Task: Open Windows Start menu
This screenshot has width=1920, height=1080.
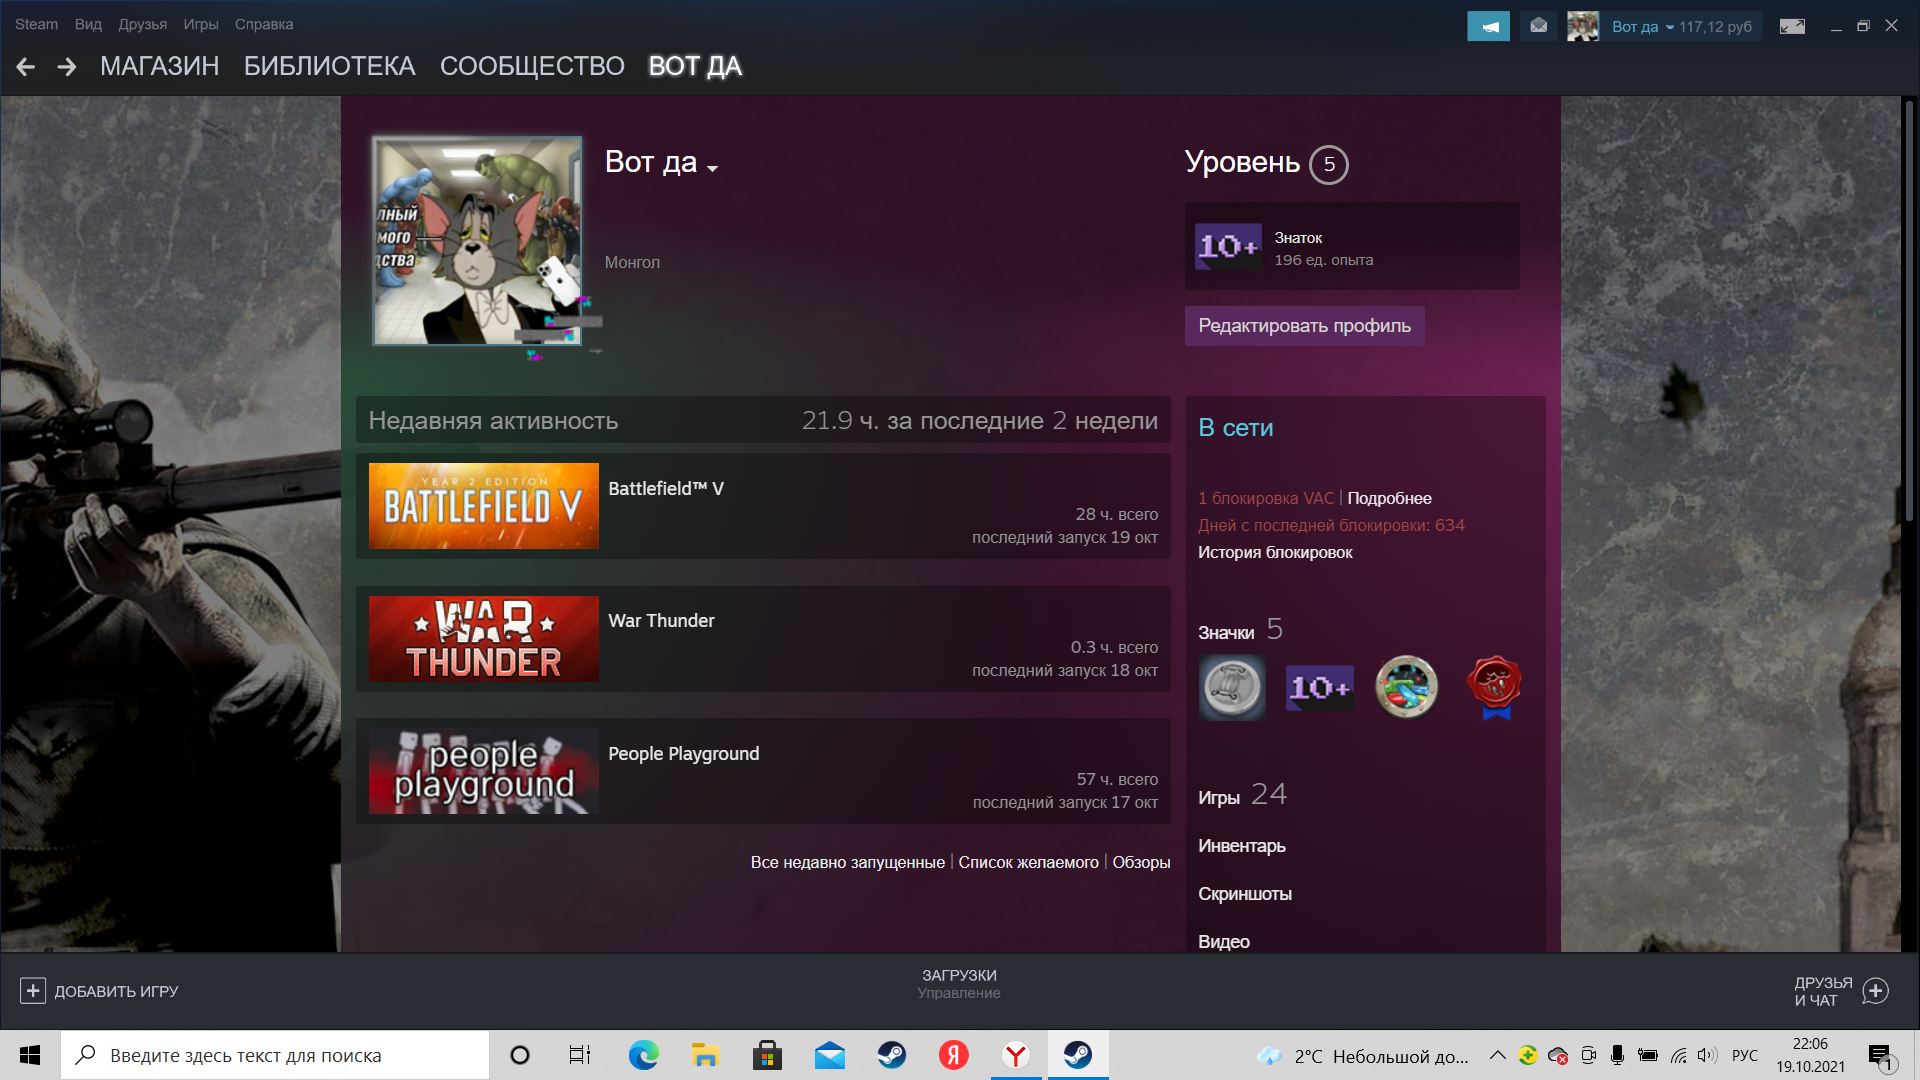Action: point(30,1055)
